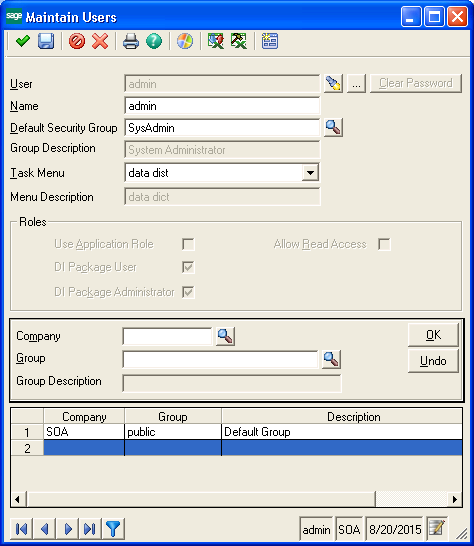Click the memo notepad icon in status bar

(437, 528)
